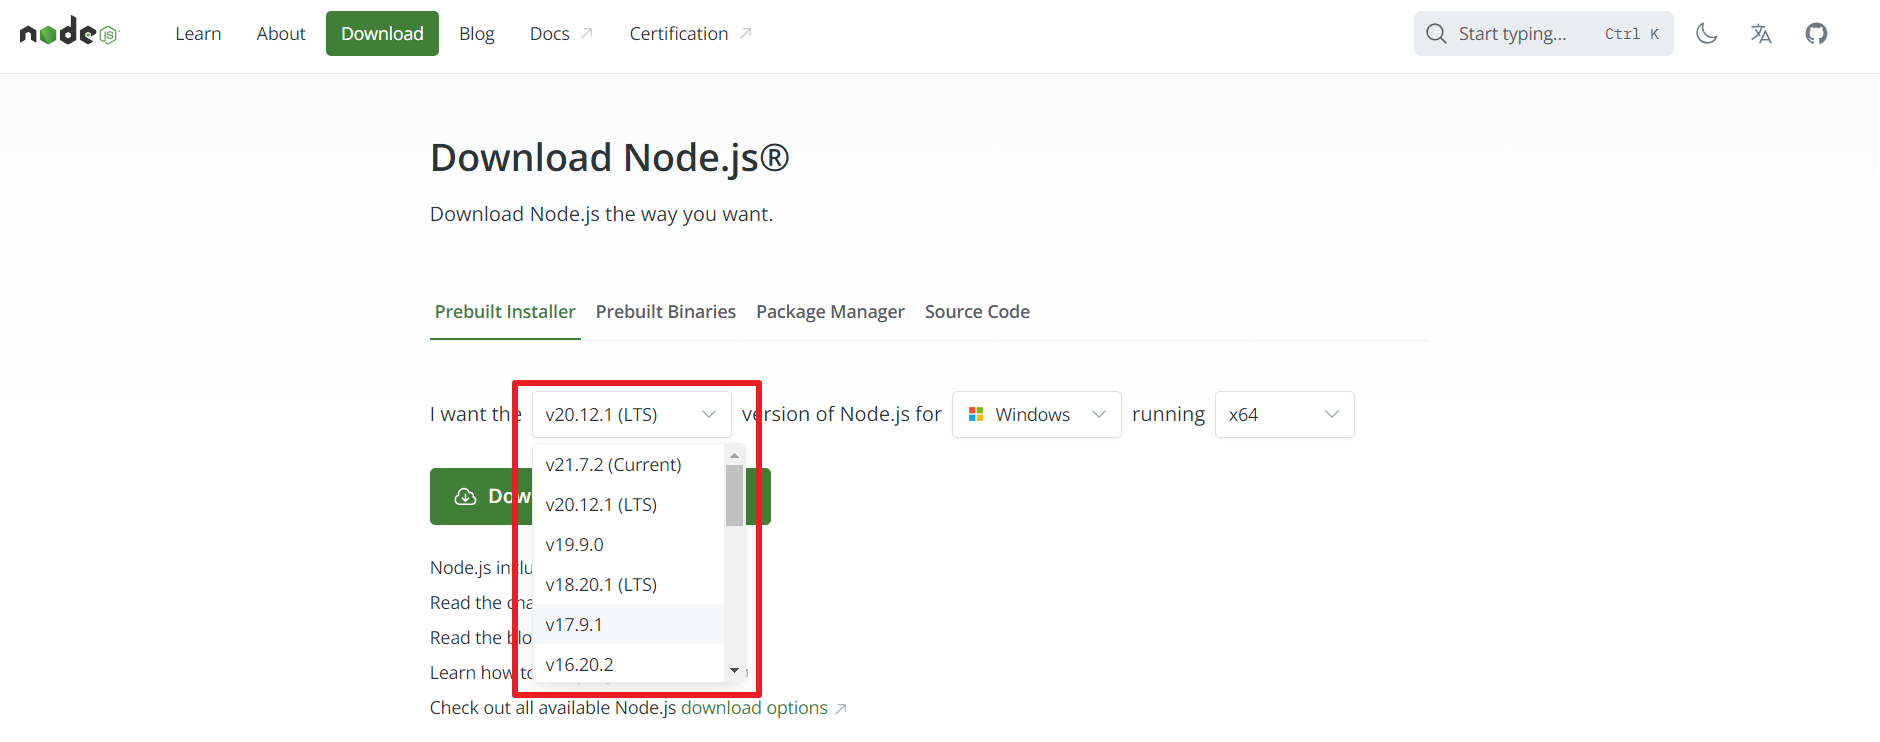The height and width of the screenshot is (742, 1880).
Task: Toggle dark mode moon icon
Action: click(1707, 33)
